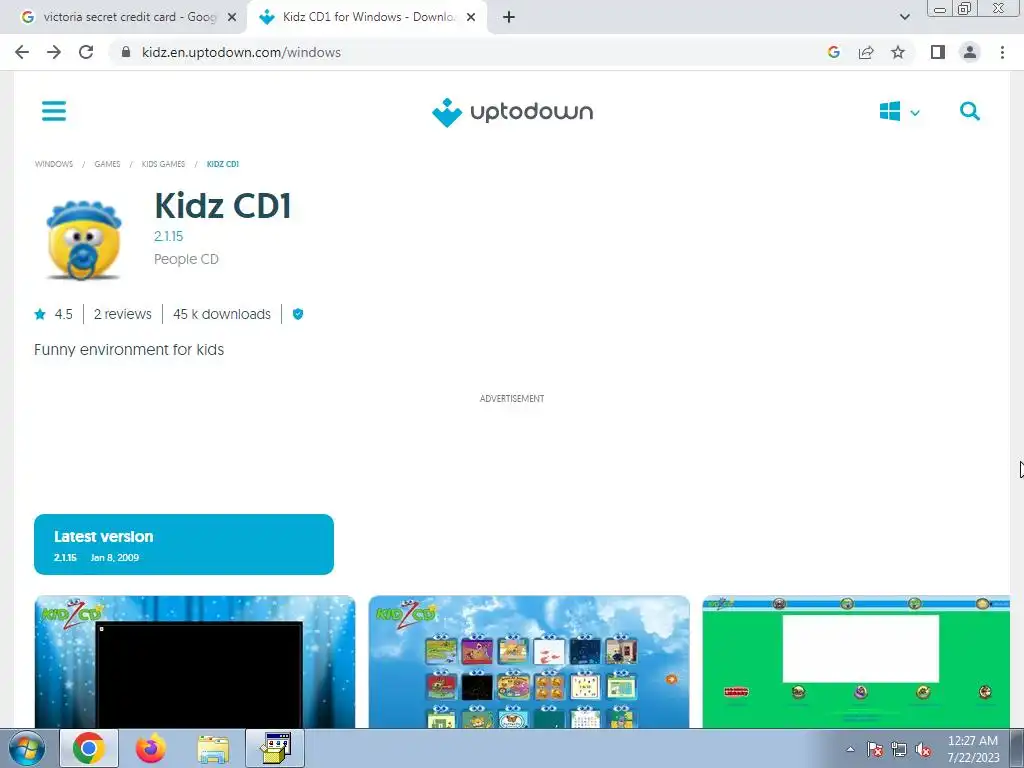This screenshot has height=768, width=1024.
Task: Click the blue verified shield icon
Action: (x=298, y=314)
